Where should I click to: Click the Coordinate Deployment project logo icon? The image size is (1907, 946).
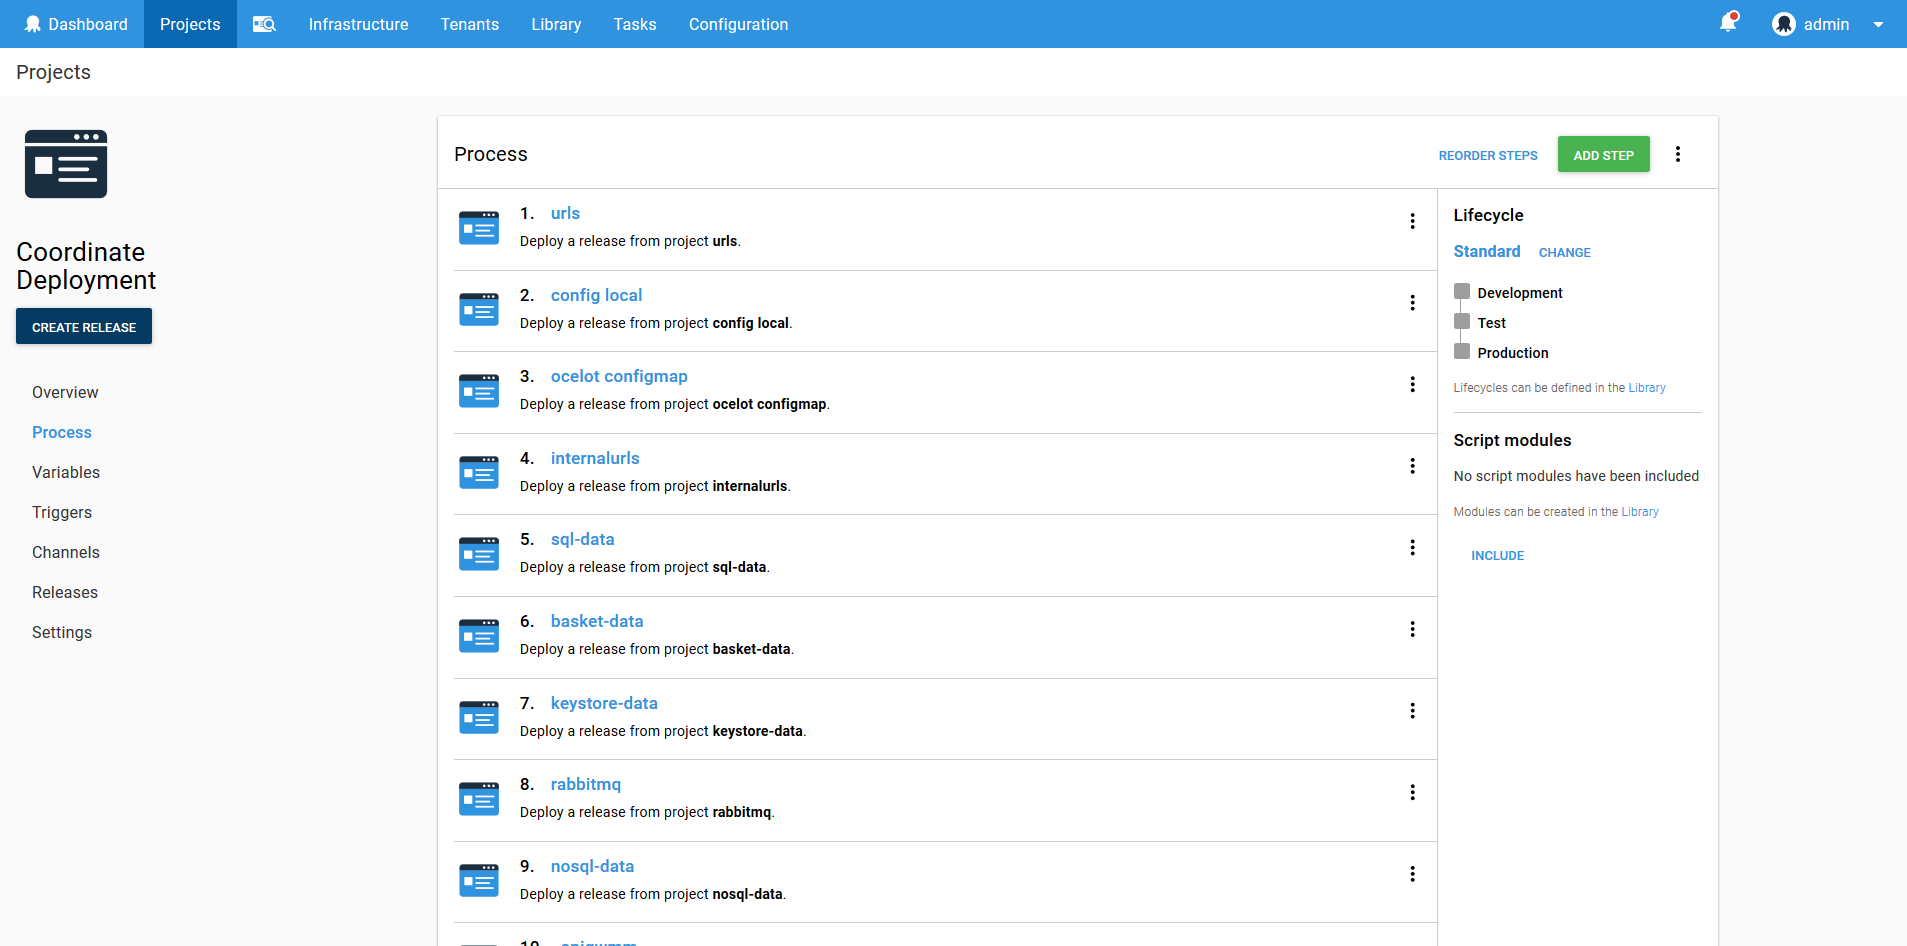coord(65,163)
